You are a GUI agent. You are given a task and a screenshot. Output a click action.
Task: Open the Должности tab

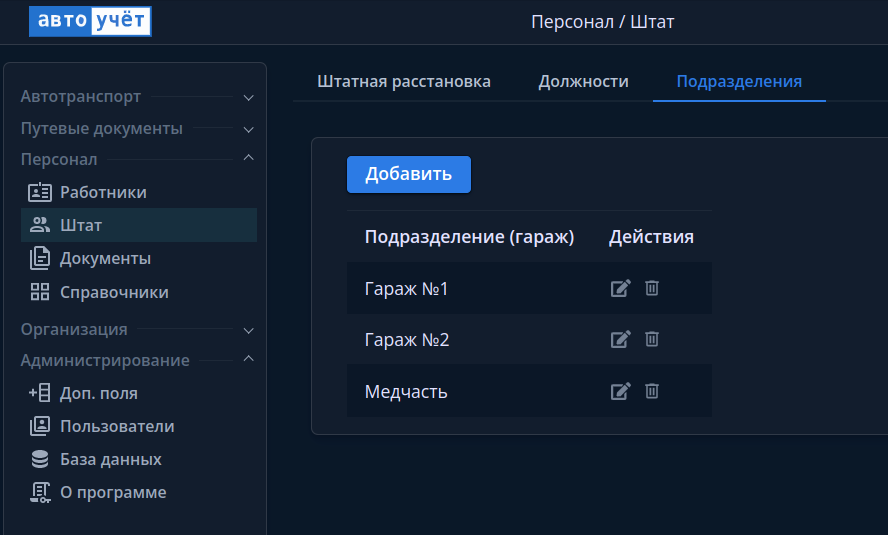(583, 82)
